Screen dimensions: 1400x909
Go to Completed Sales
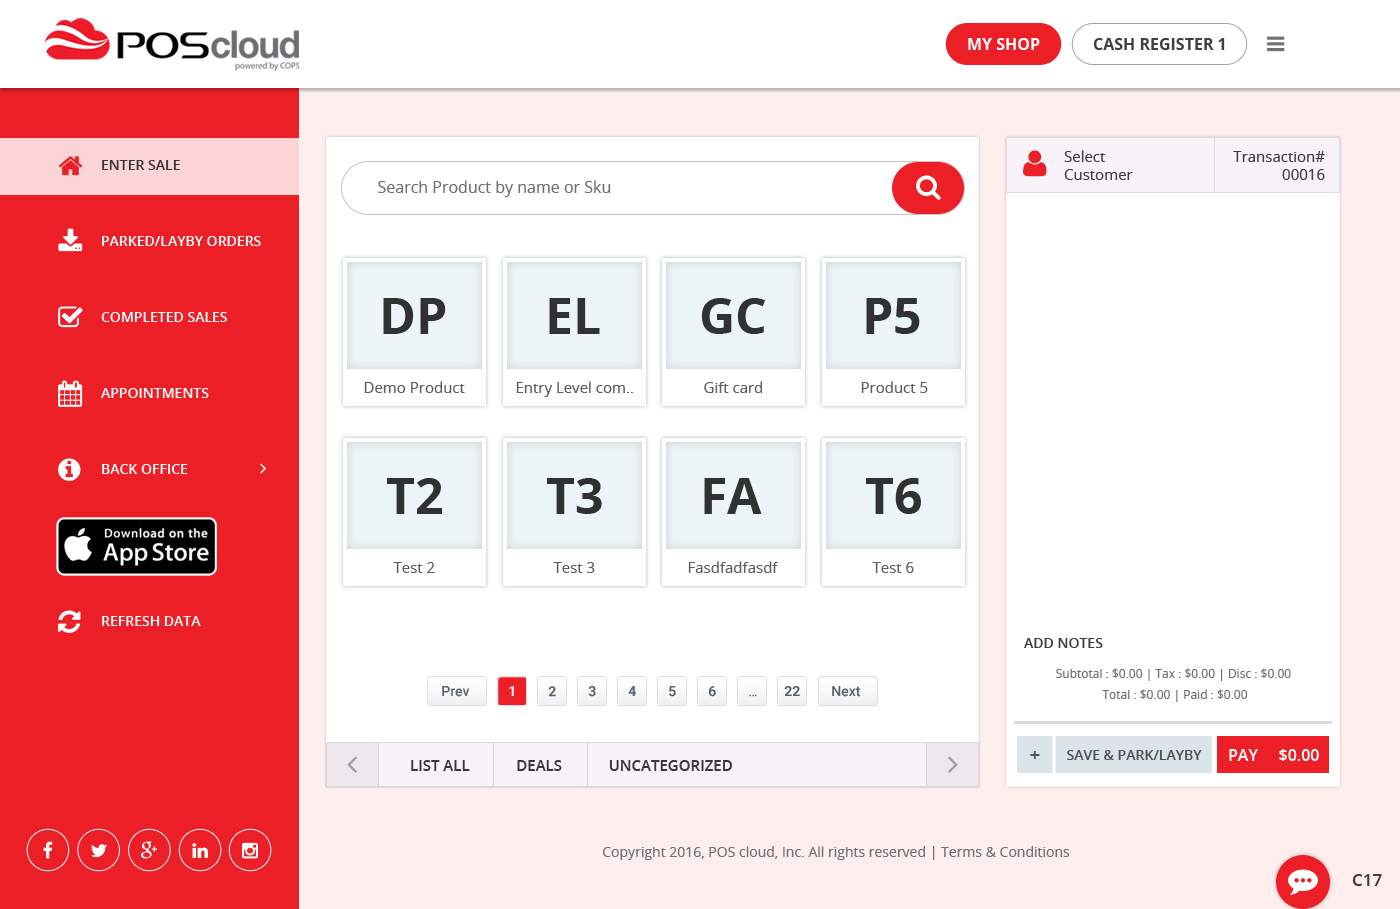coord(164,317)
